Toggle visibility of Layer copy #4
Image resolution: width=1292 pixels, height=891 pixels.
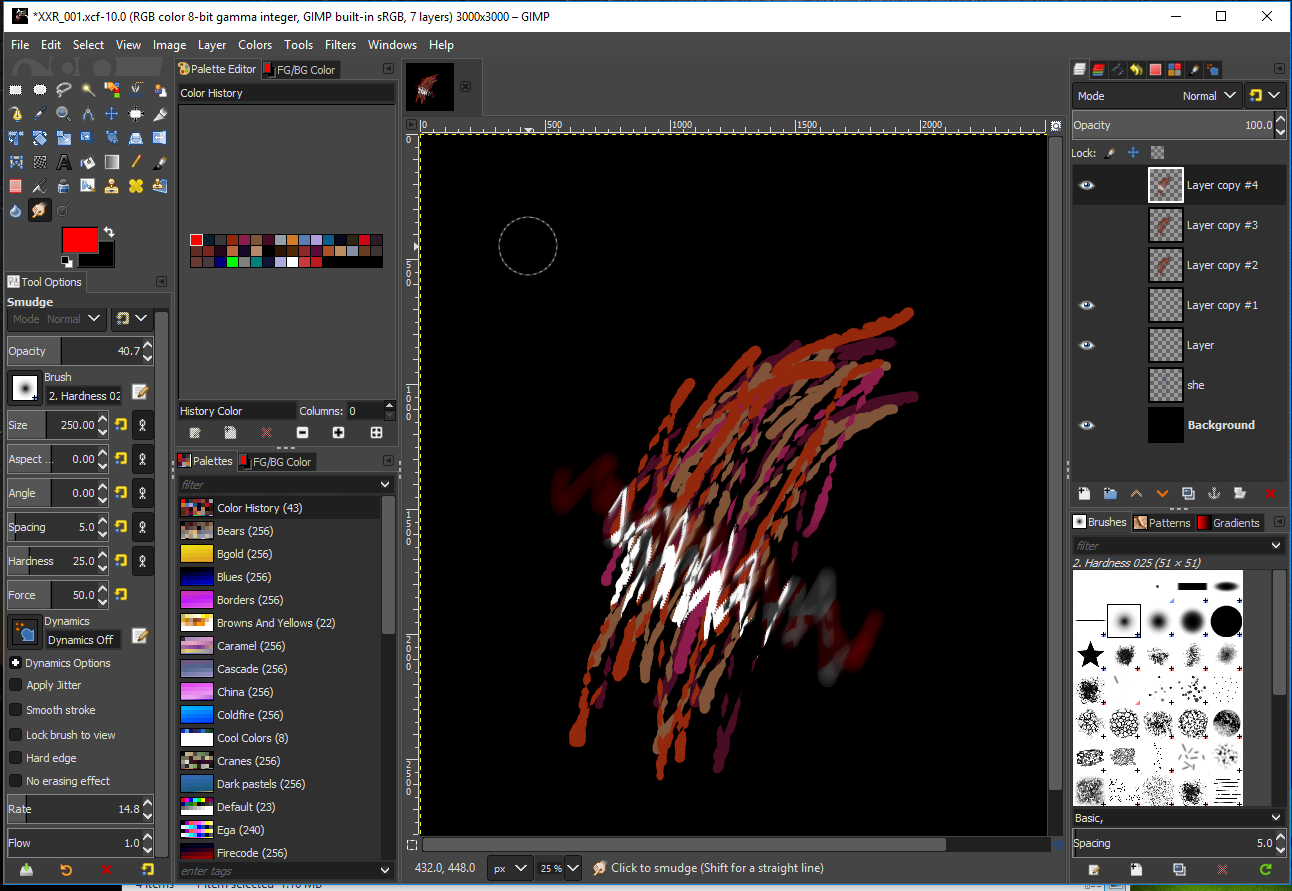pos(1086,185)
